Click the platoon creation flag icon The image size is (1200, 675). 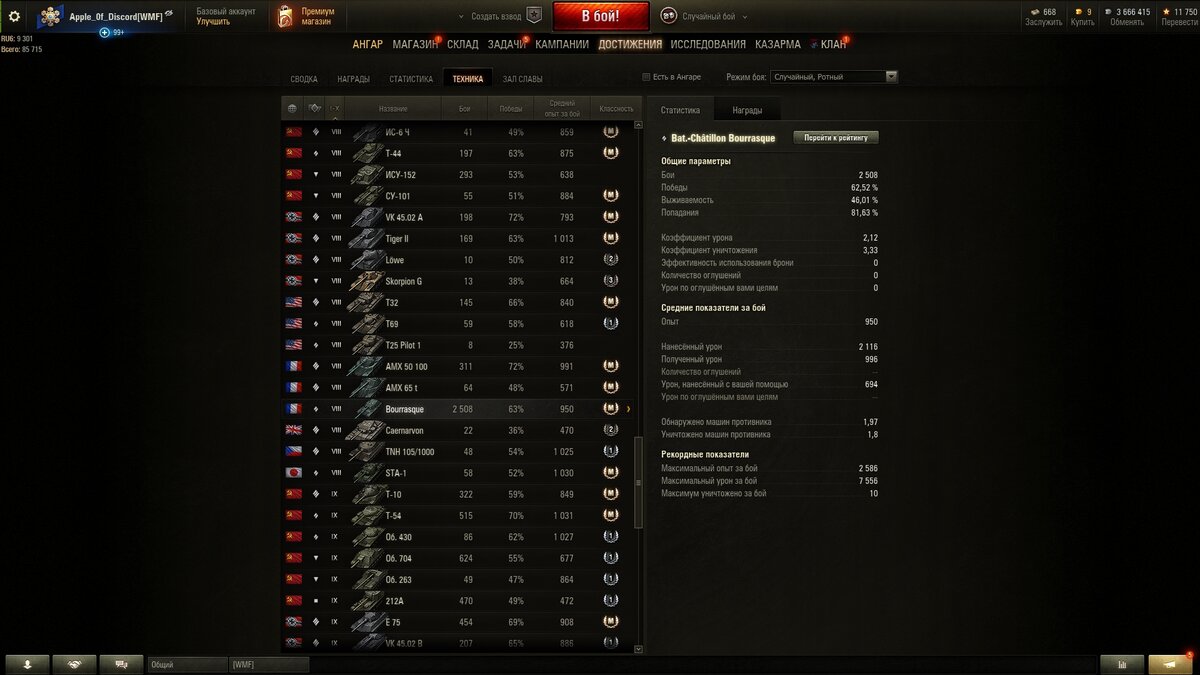click(x=533, y=16)
